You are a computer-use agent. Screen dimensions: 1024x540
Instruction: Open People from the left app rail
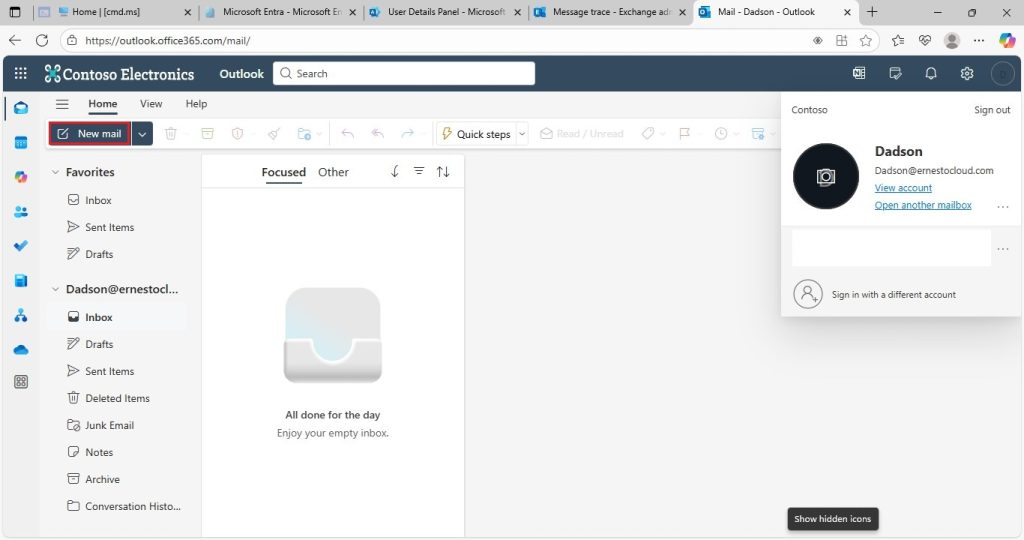click(x=21, y=212)
